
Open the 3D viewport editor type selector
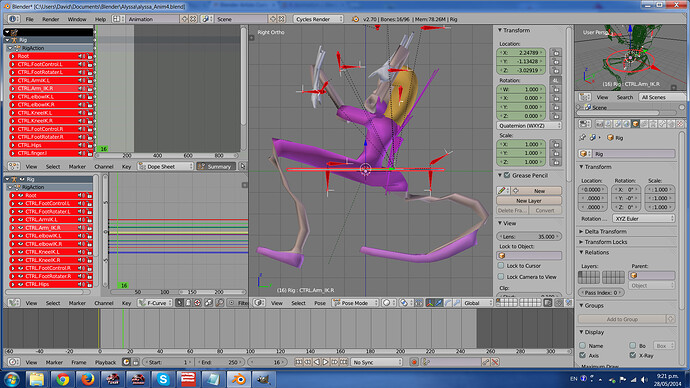pyautogui.click(x=259, y=303)
